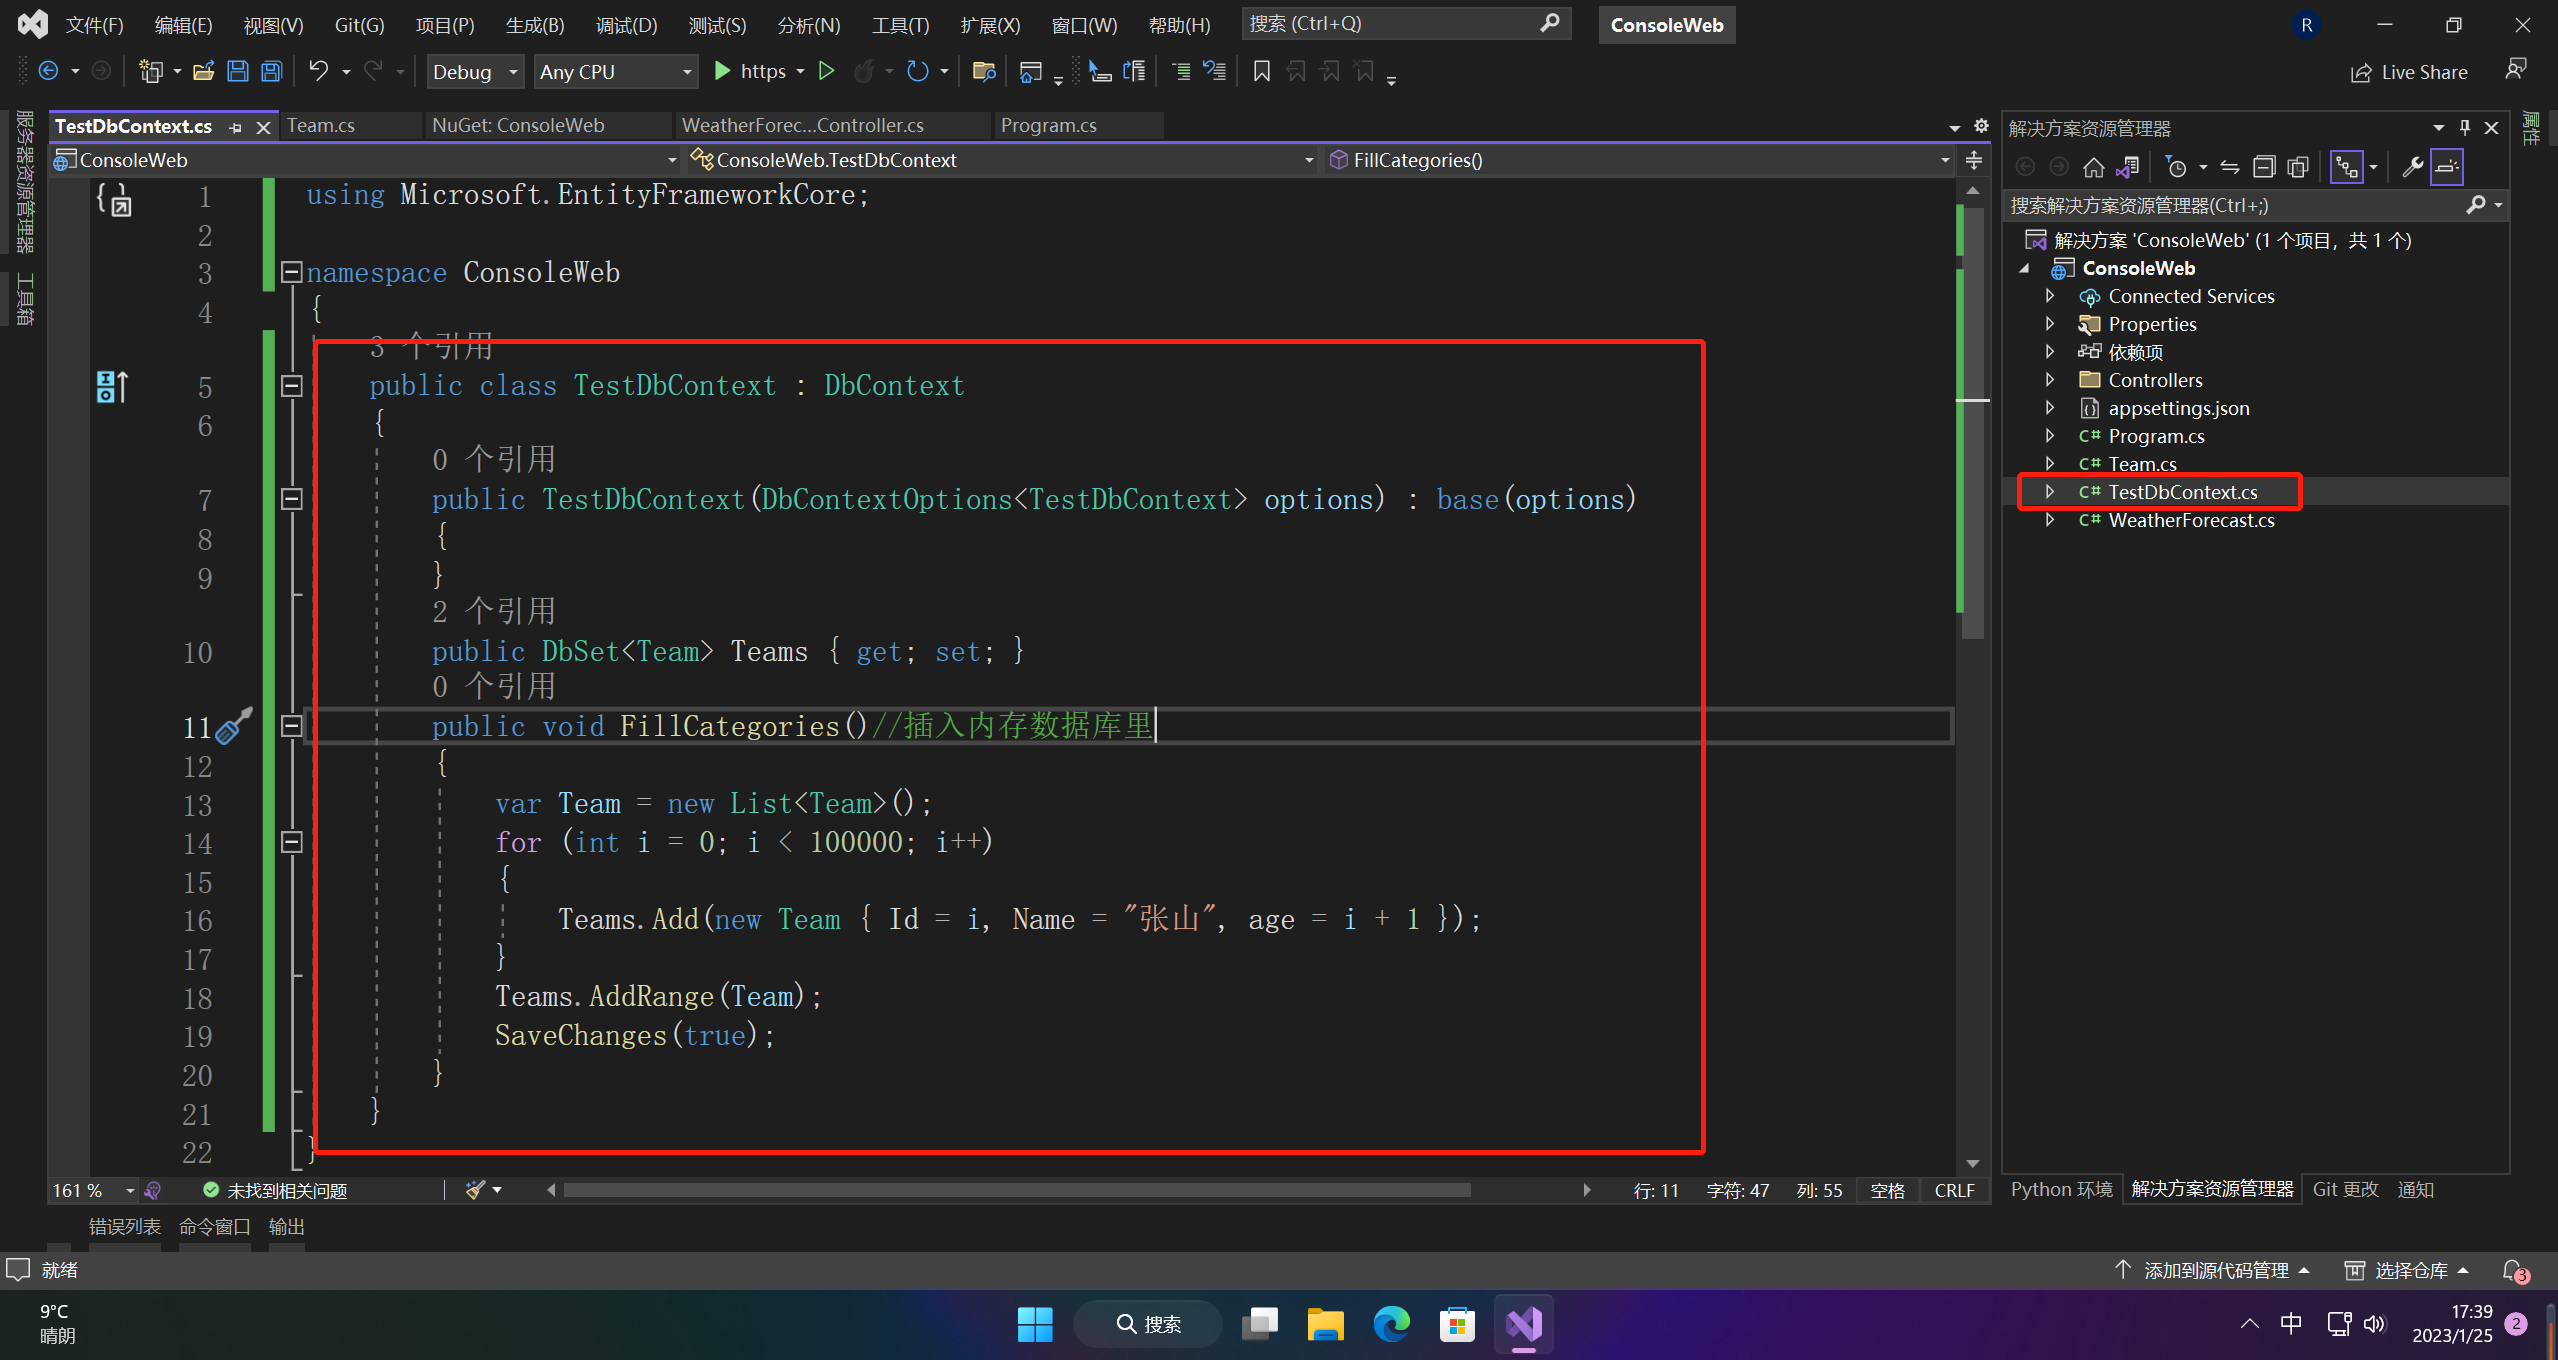Image resolution: width=2558 pixels, height=1360 pixels.
Task: Switch to the Program.cs tab
Action: [x=1048, y=125]
